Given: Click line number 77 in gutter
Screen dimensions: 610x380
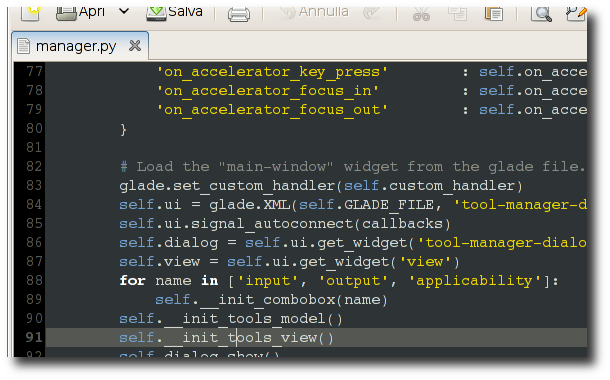Looking at the screenshot, I should click(x=34, y=72).
